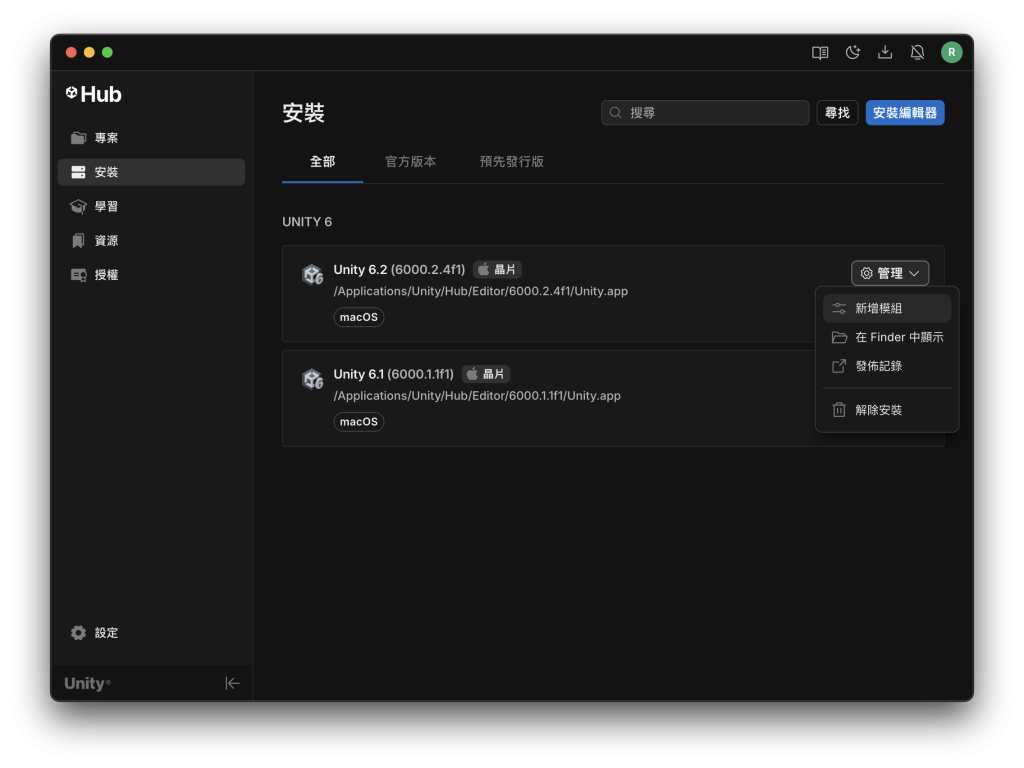Switch to the 全部 tab

pos(323,161)
